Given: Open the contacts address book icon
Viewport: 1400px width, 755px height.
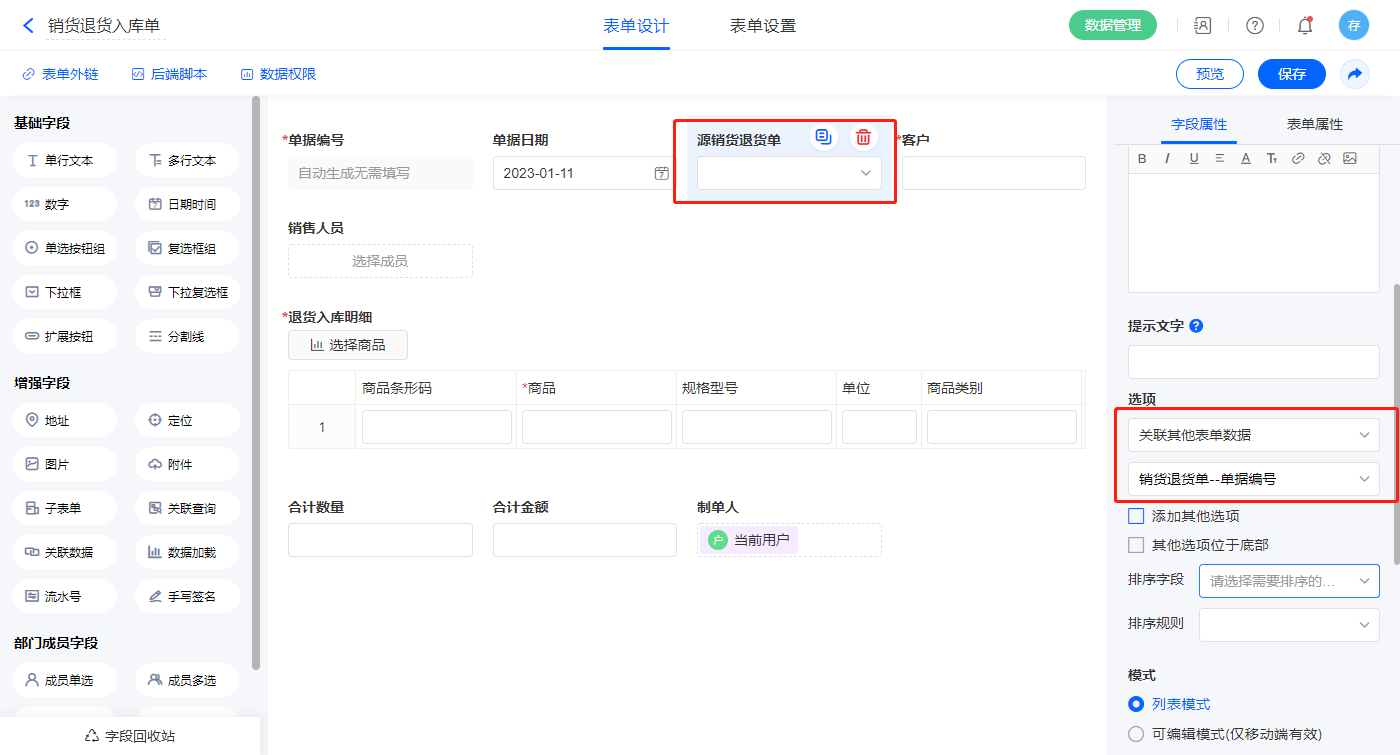Looking at the screenshot, I should click(x=1203, y=26).
